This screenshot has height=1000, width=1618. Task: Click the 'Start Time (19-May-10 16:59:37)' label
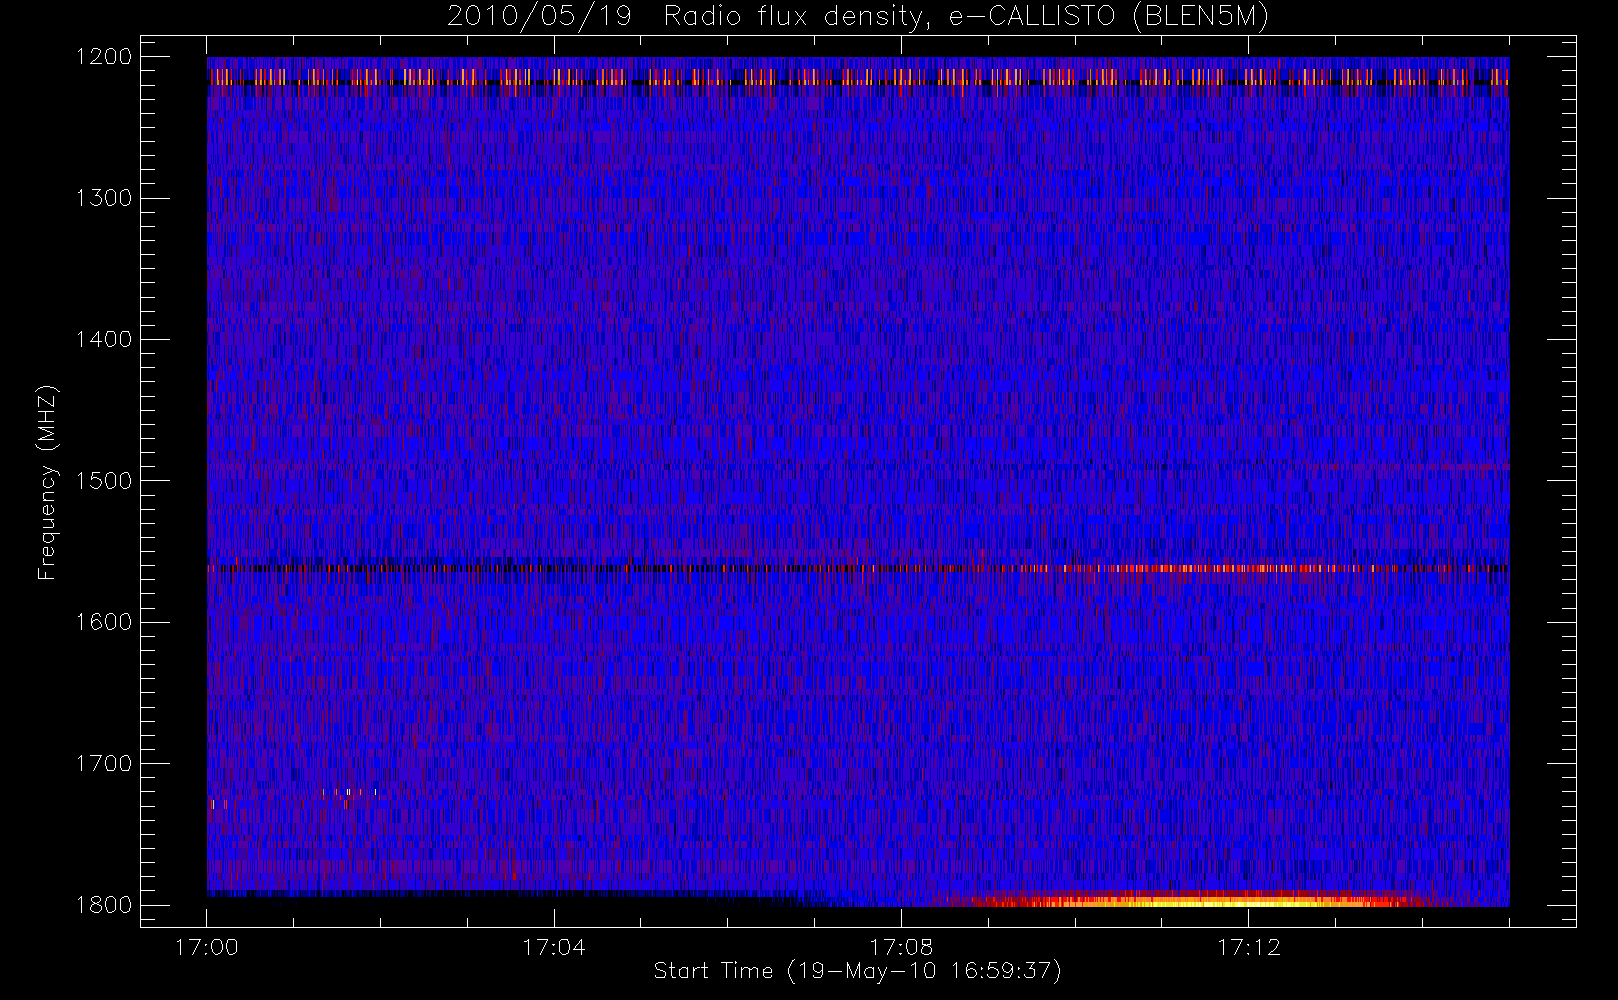pyautogui.click(x=857, y=971)
